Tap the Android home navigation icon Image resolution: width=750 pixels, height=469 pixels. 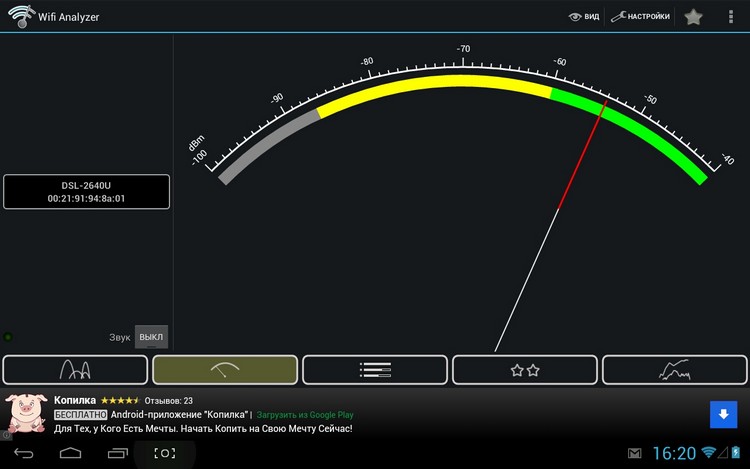[70, 453]
